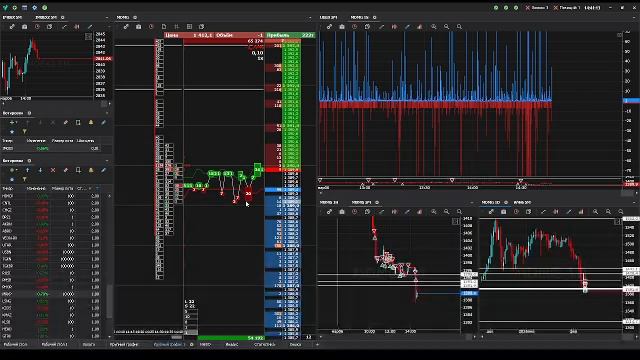Click the table-grid icon in the title bar
The image size is (640, 360).
(x=24, y=8)
